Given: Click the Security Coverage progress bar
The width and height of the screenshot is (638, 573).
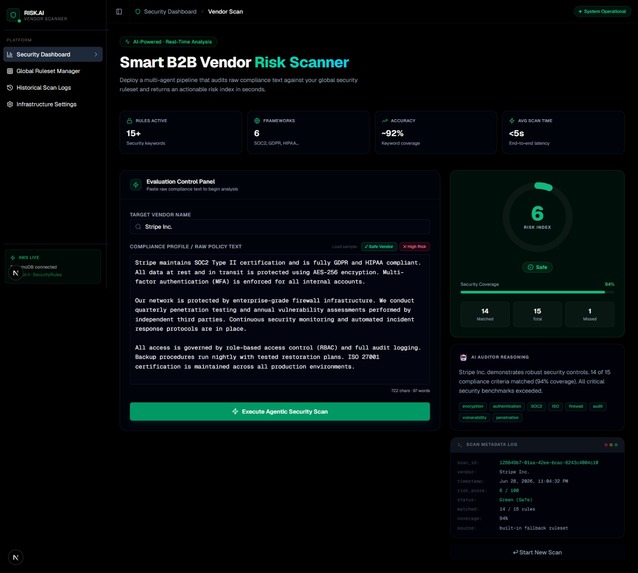Looking at the screenshot, I should (537, 292).
